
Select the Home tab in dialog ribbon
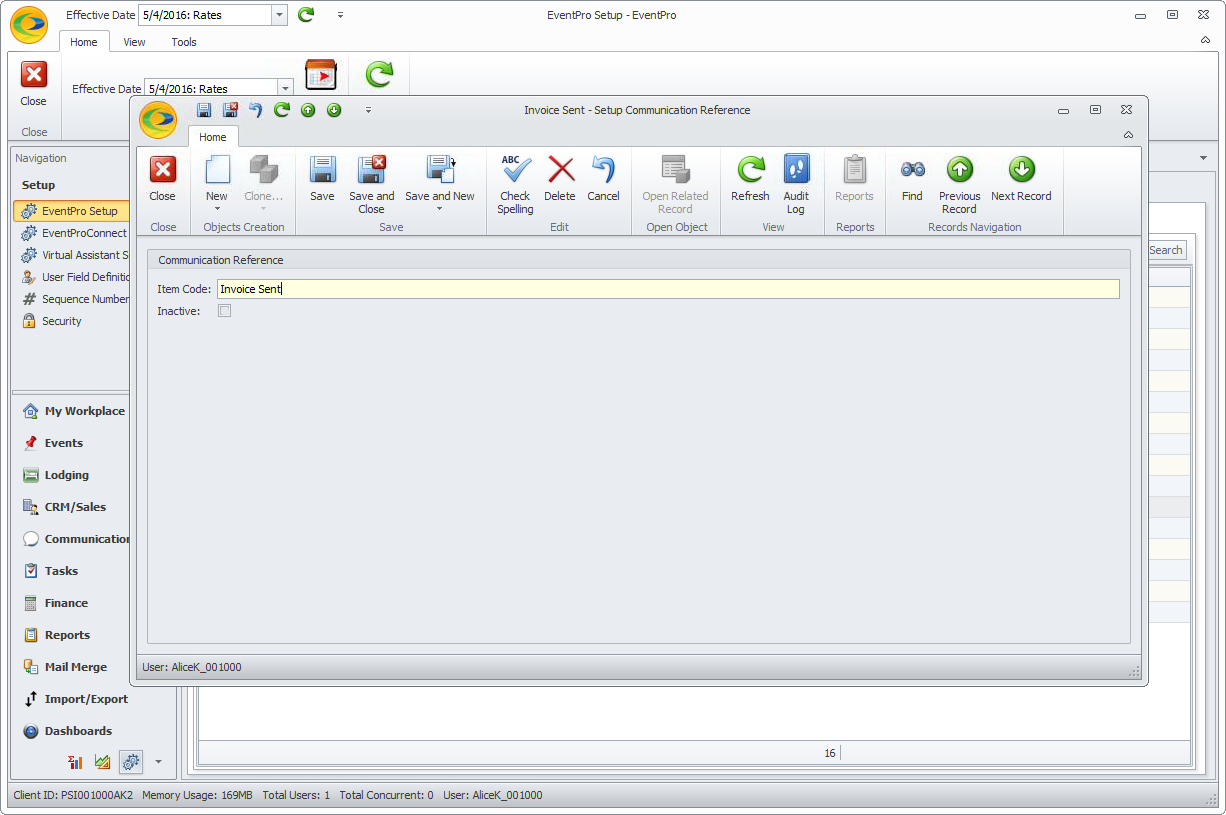pyautogui.click(x=213, y=137)
